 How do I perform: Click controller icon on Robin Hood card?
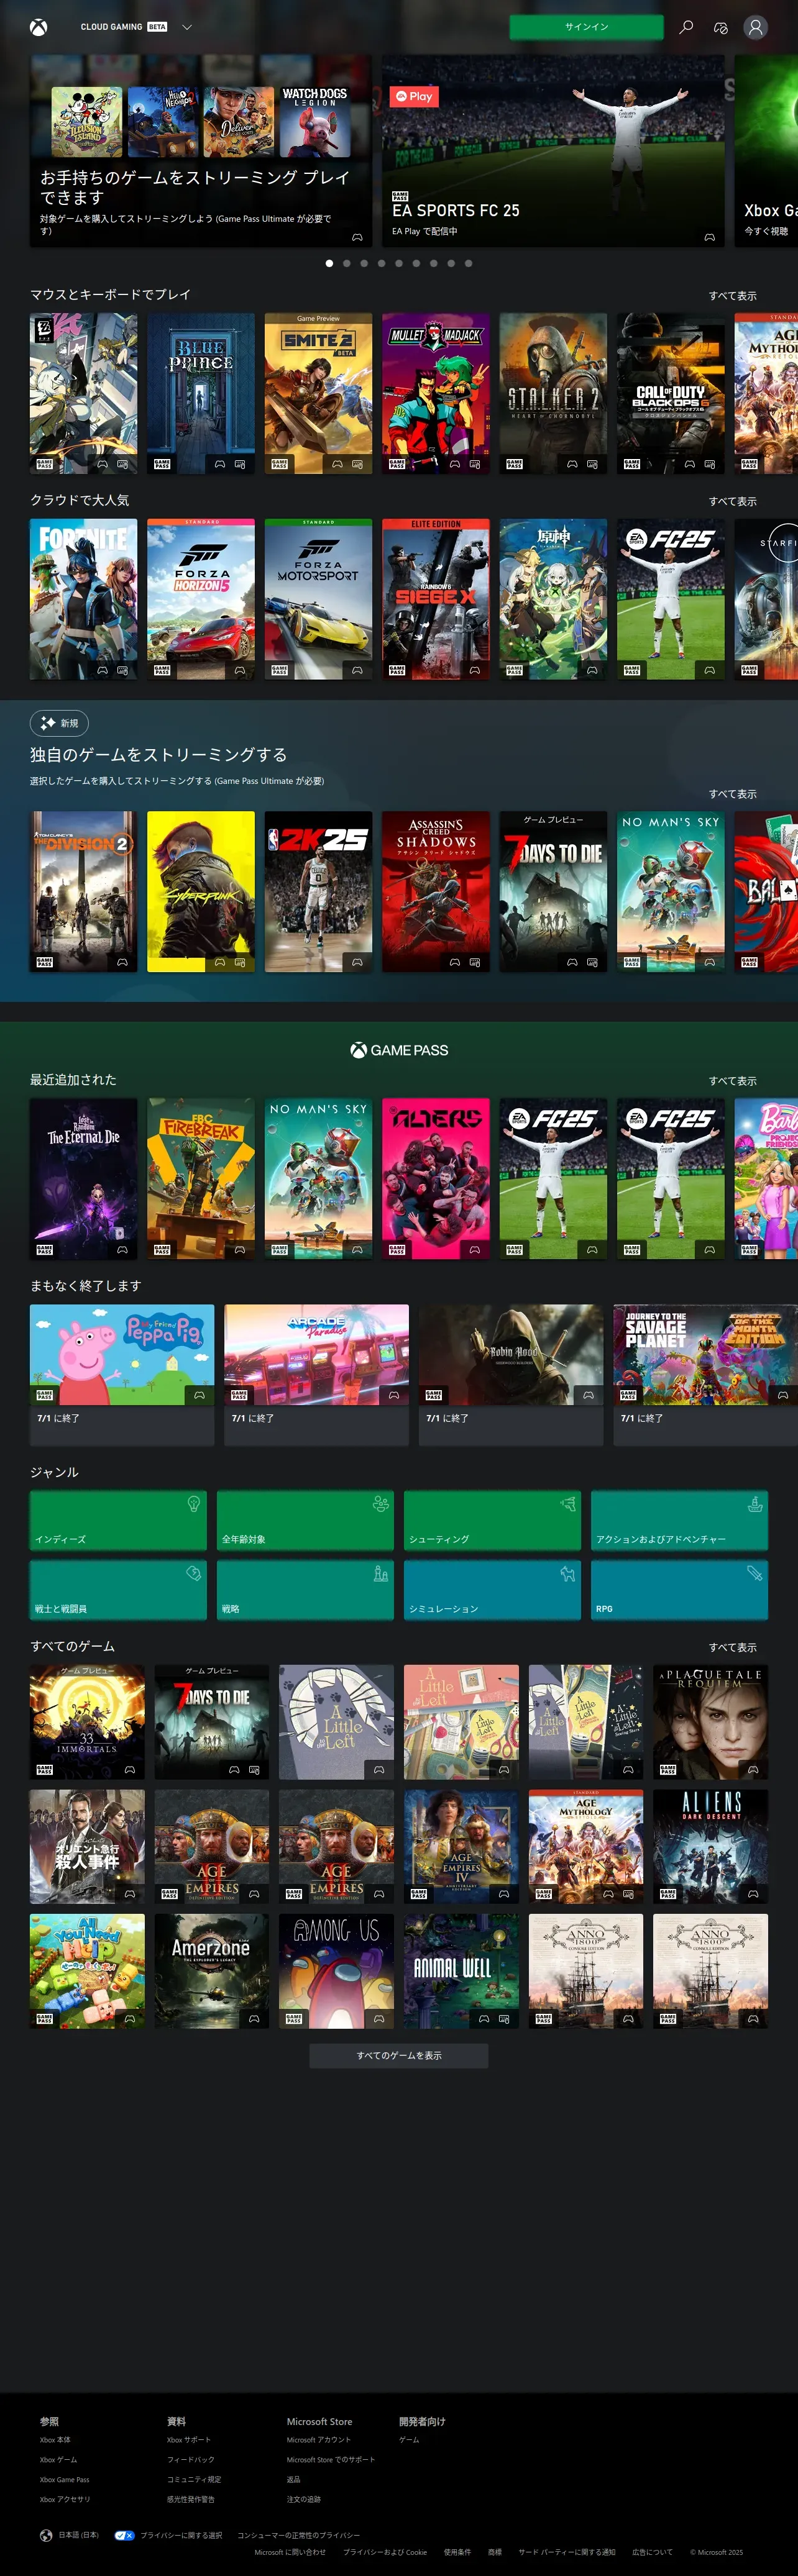[588, 1394]
